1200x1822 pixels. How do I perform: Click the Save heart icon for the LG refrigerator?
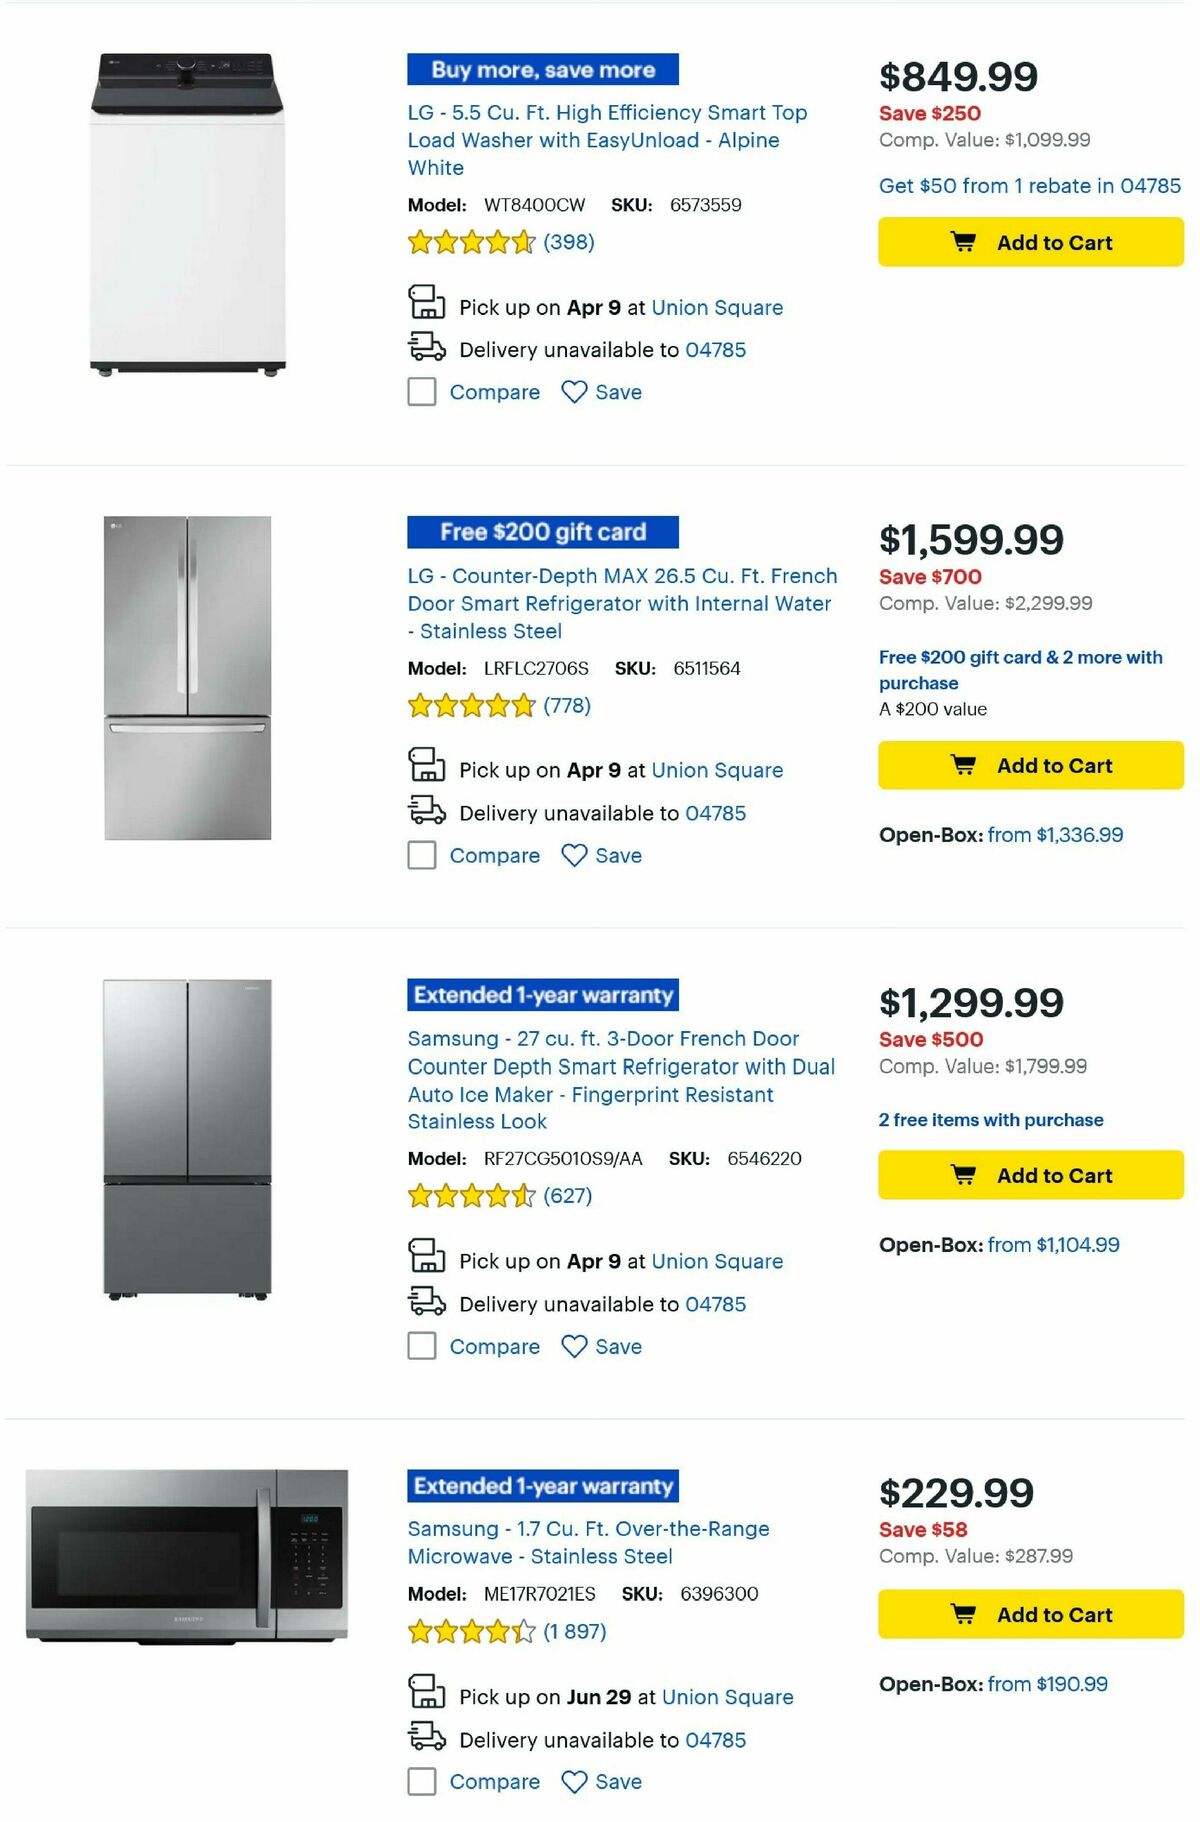[575, 856]
